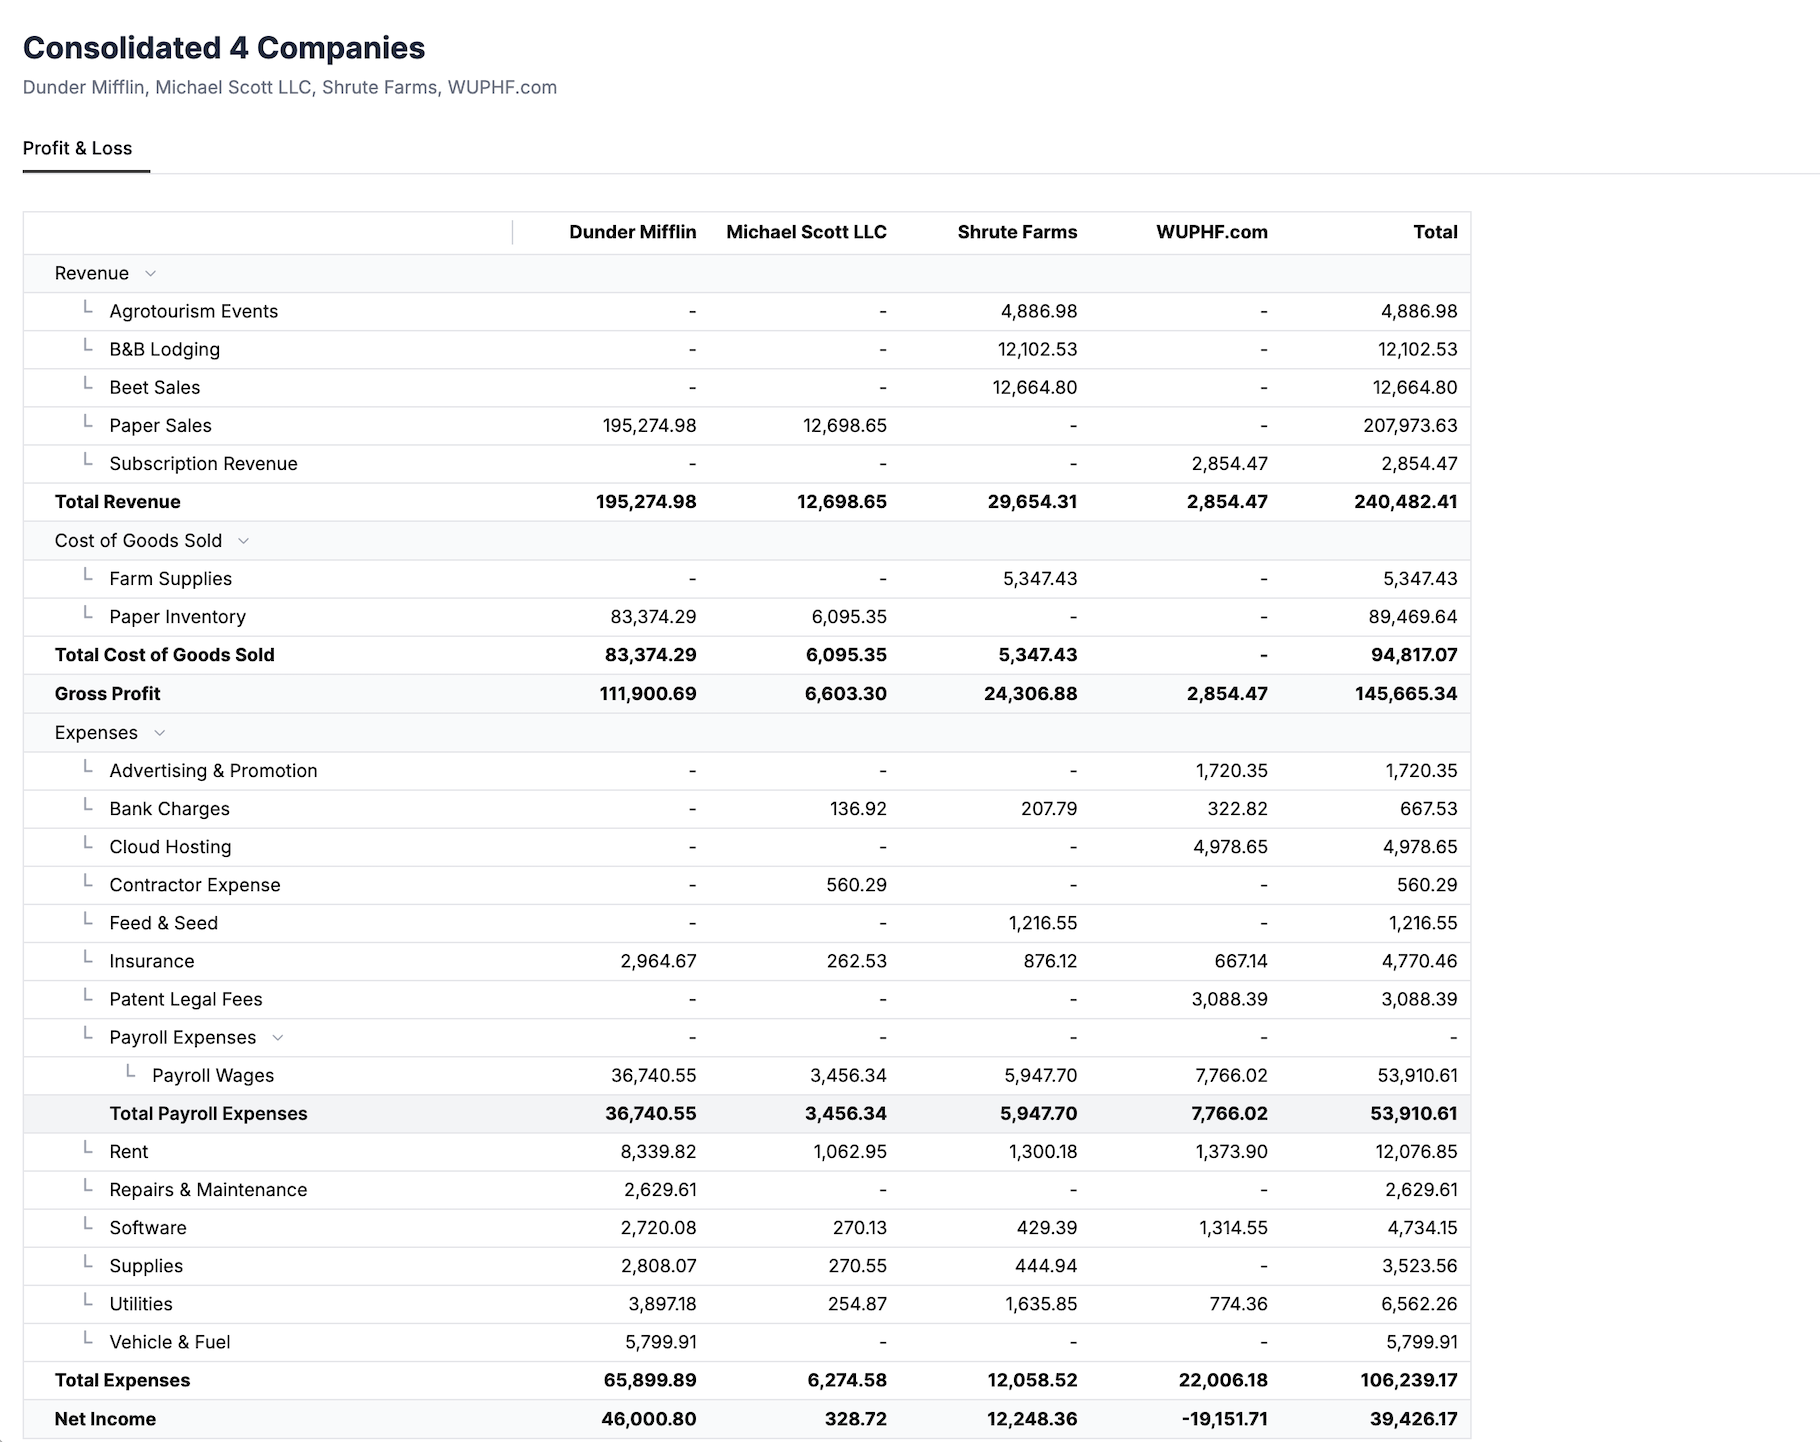Select the Michael Scott LLC column header
Image resolution: width=1820 pixels, height=1442 pixels.
(806, 232)
